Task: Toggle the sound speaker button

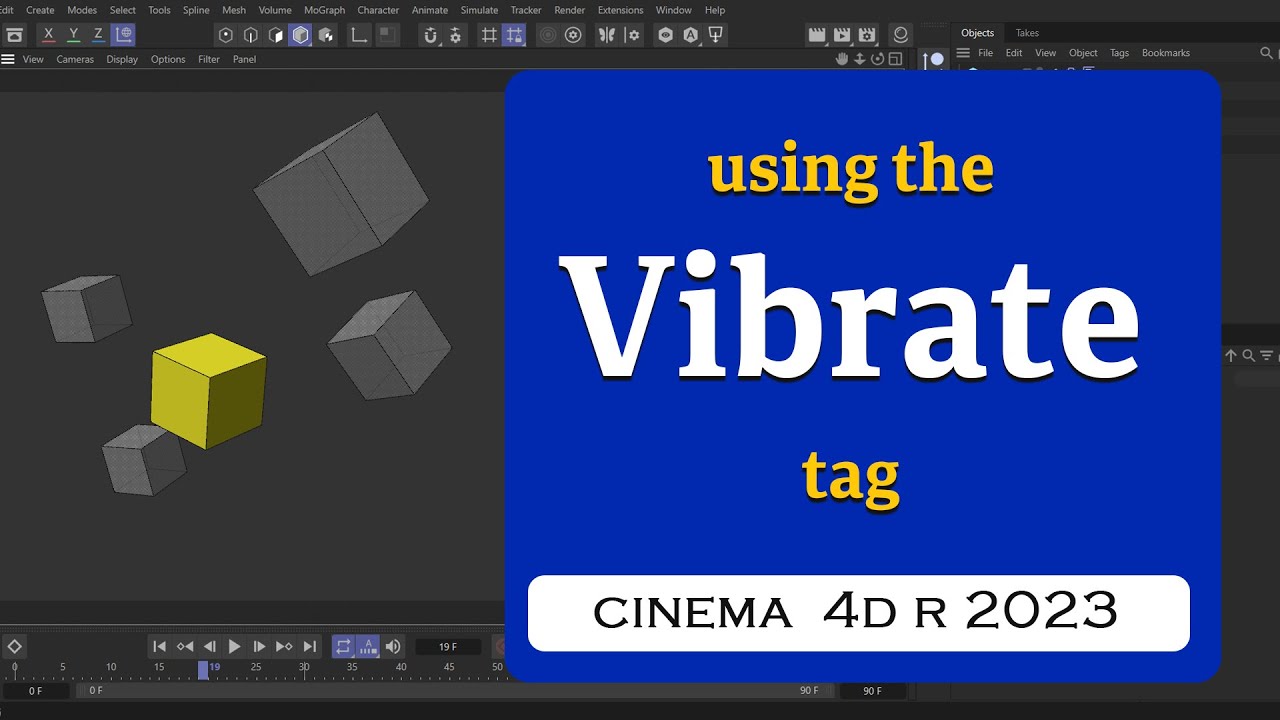Action: tap(393, 647)
